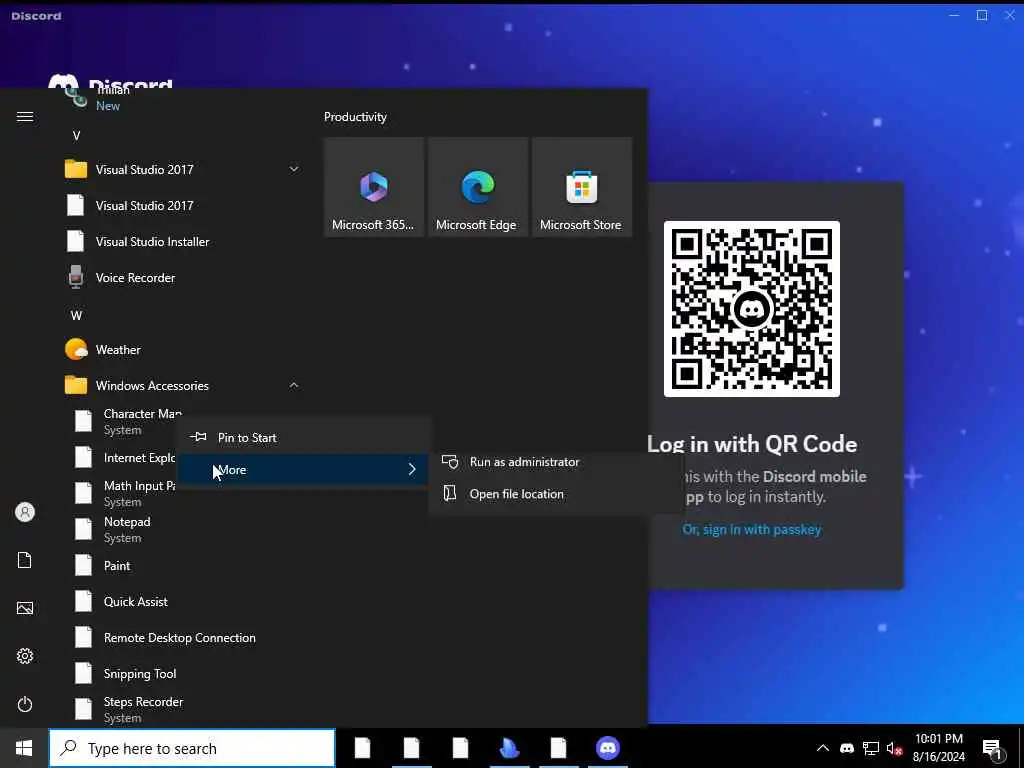Open Documents icon in Start sidebar
Image resolution: width=1024 pixels, height=768 pixels.
[25, 560]
